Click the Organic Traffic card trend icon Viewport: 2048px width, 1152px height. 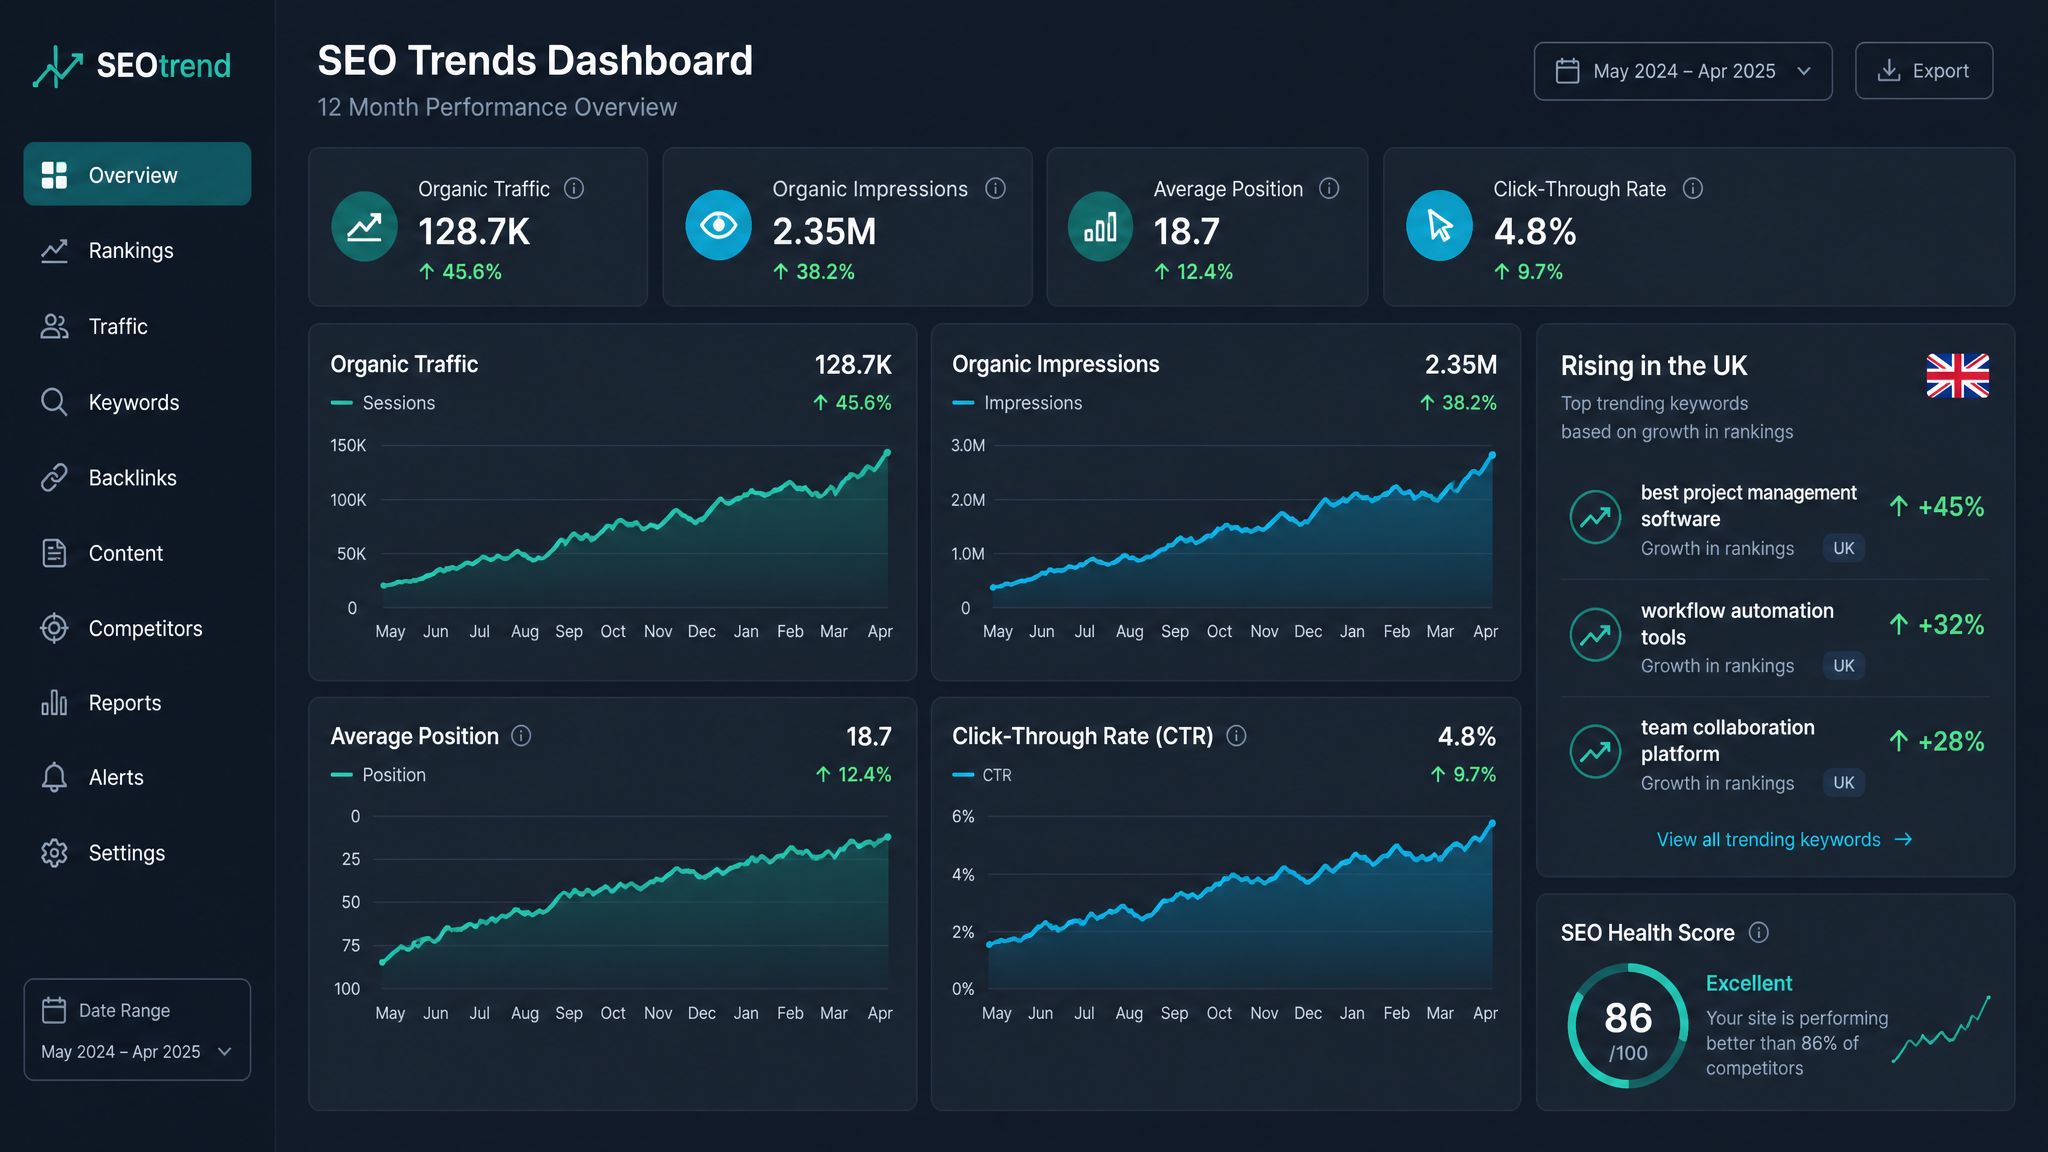pos(364,226)
